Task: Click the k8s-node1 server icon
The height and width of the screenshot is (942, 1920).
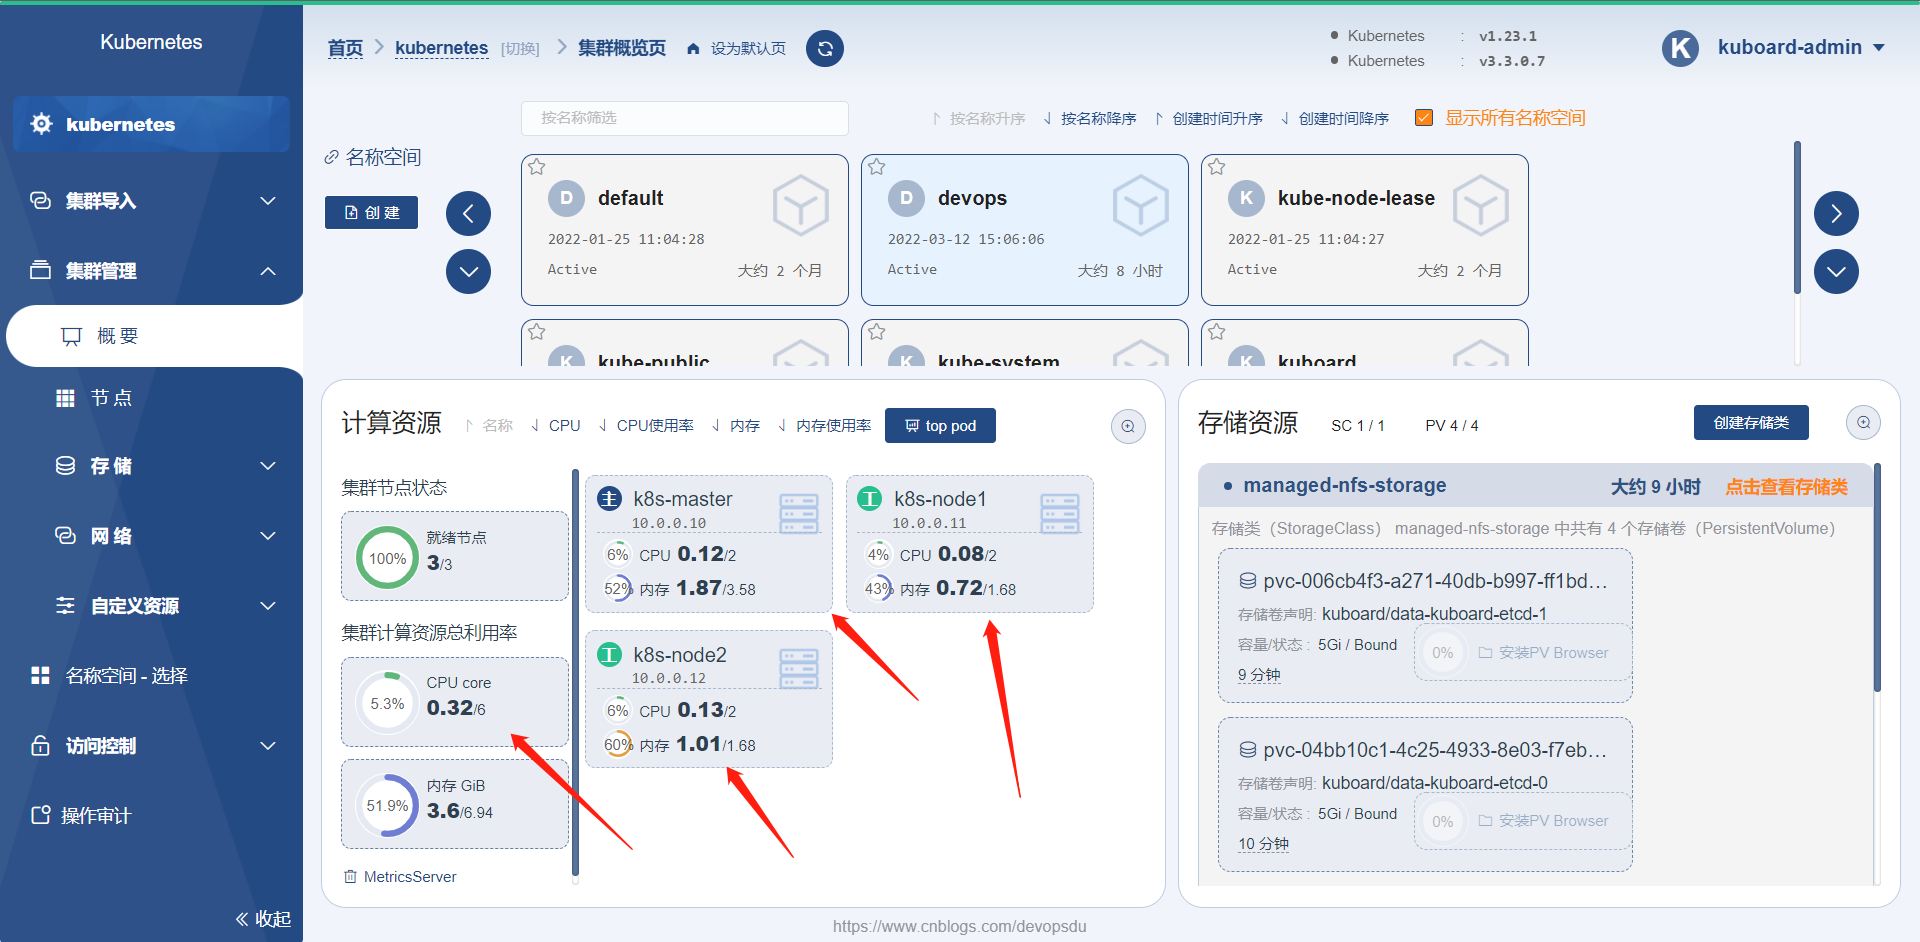Action: pyautogui.click(x=1060, y=513)
